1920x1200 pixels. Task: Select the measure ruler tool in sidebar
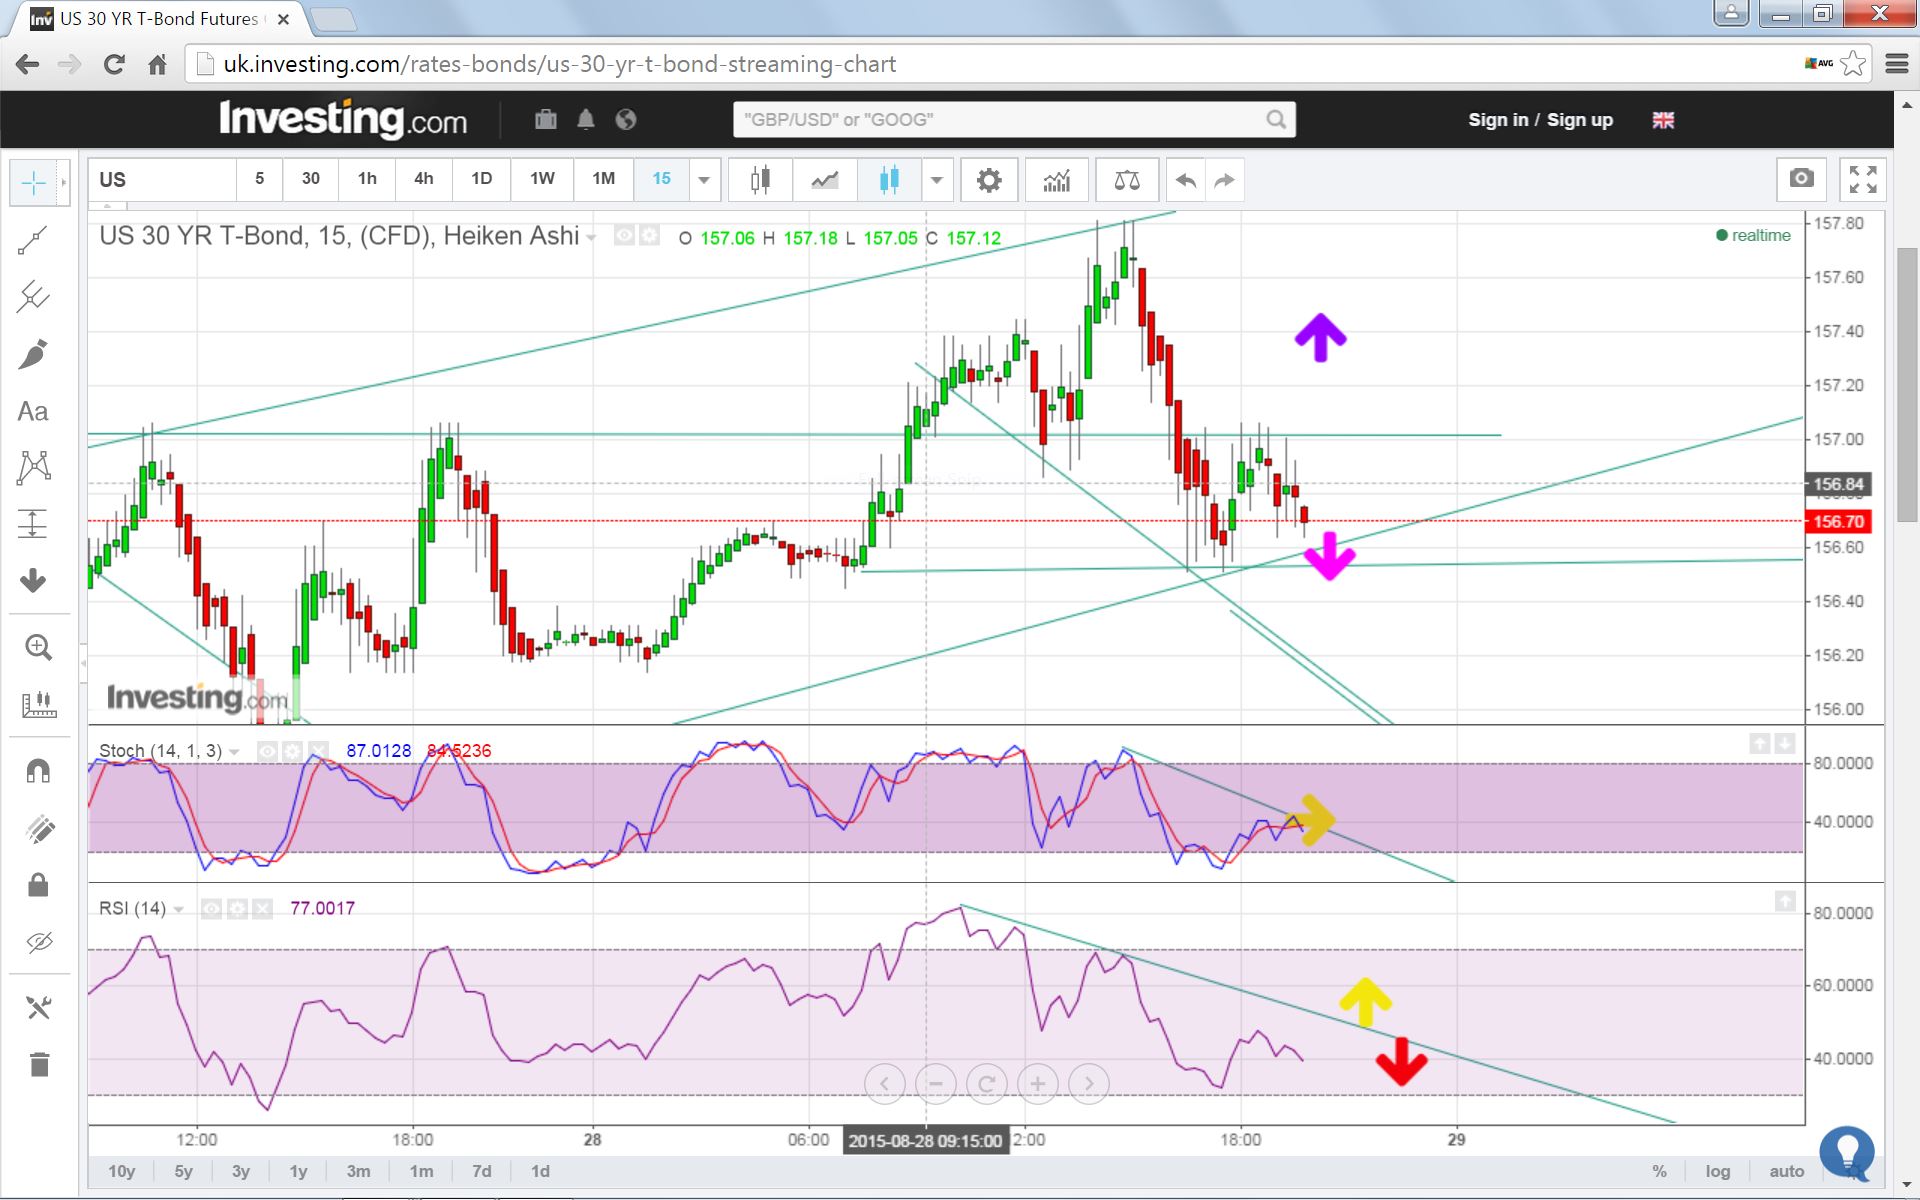coord(38,704)
